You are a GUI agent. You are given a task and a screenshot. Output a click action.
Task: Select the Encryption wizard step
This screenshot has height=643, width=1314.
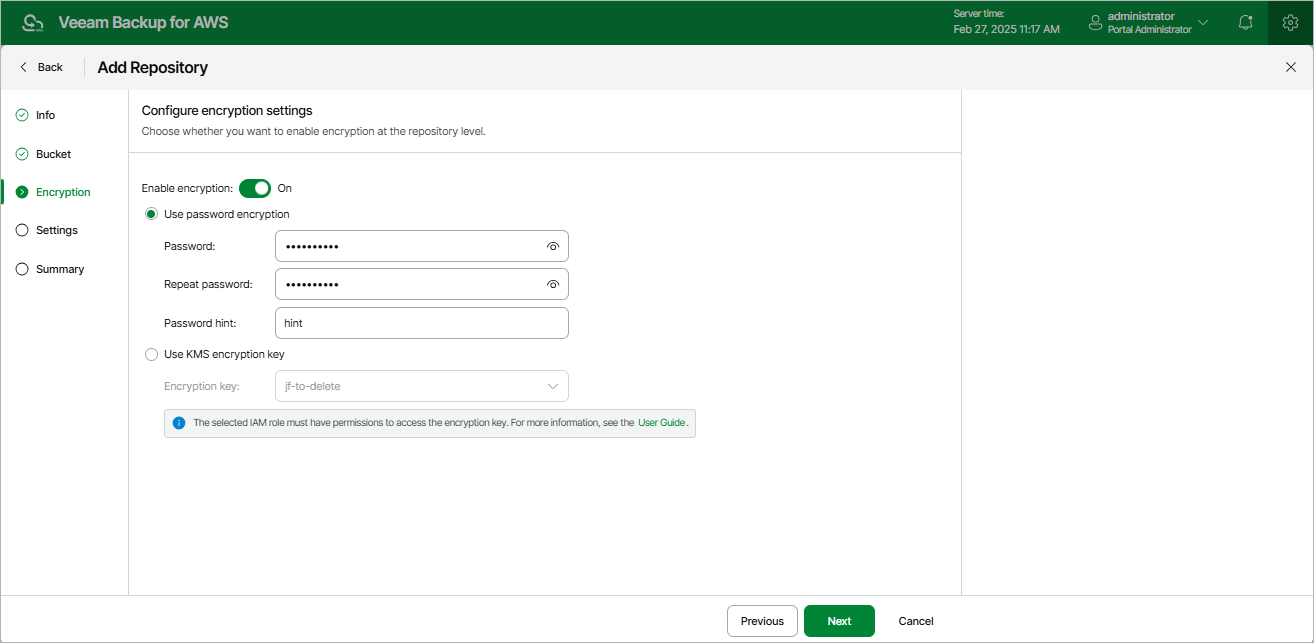click(x=65, y=192)
